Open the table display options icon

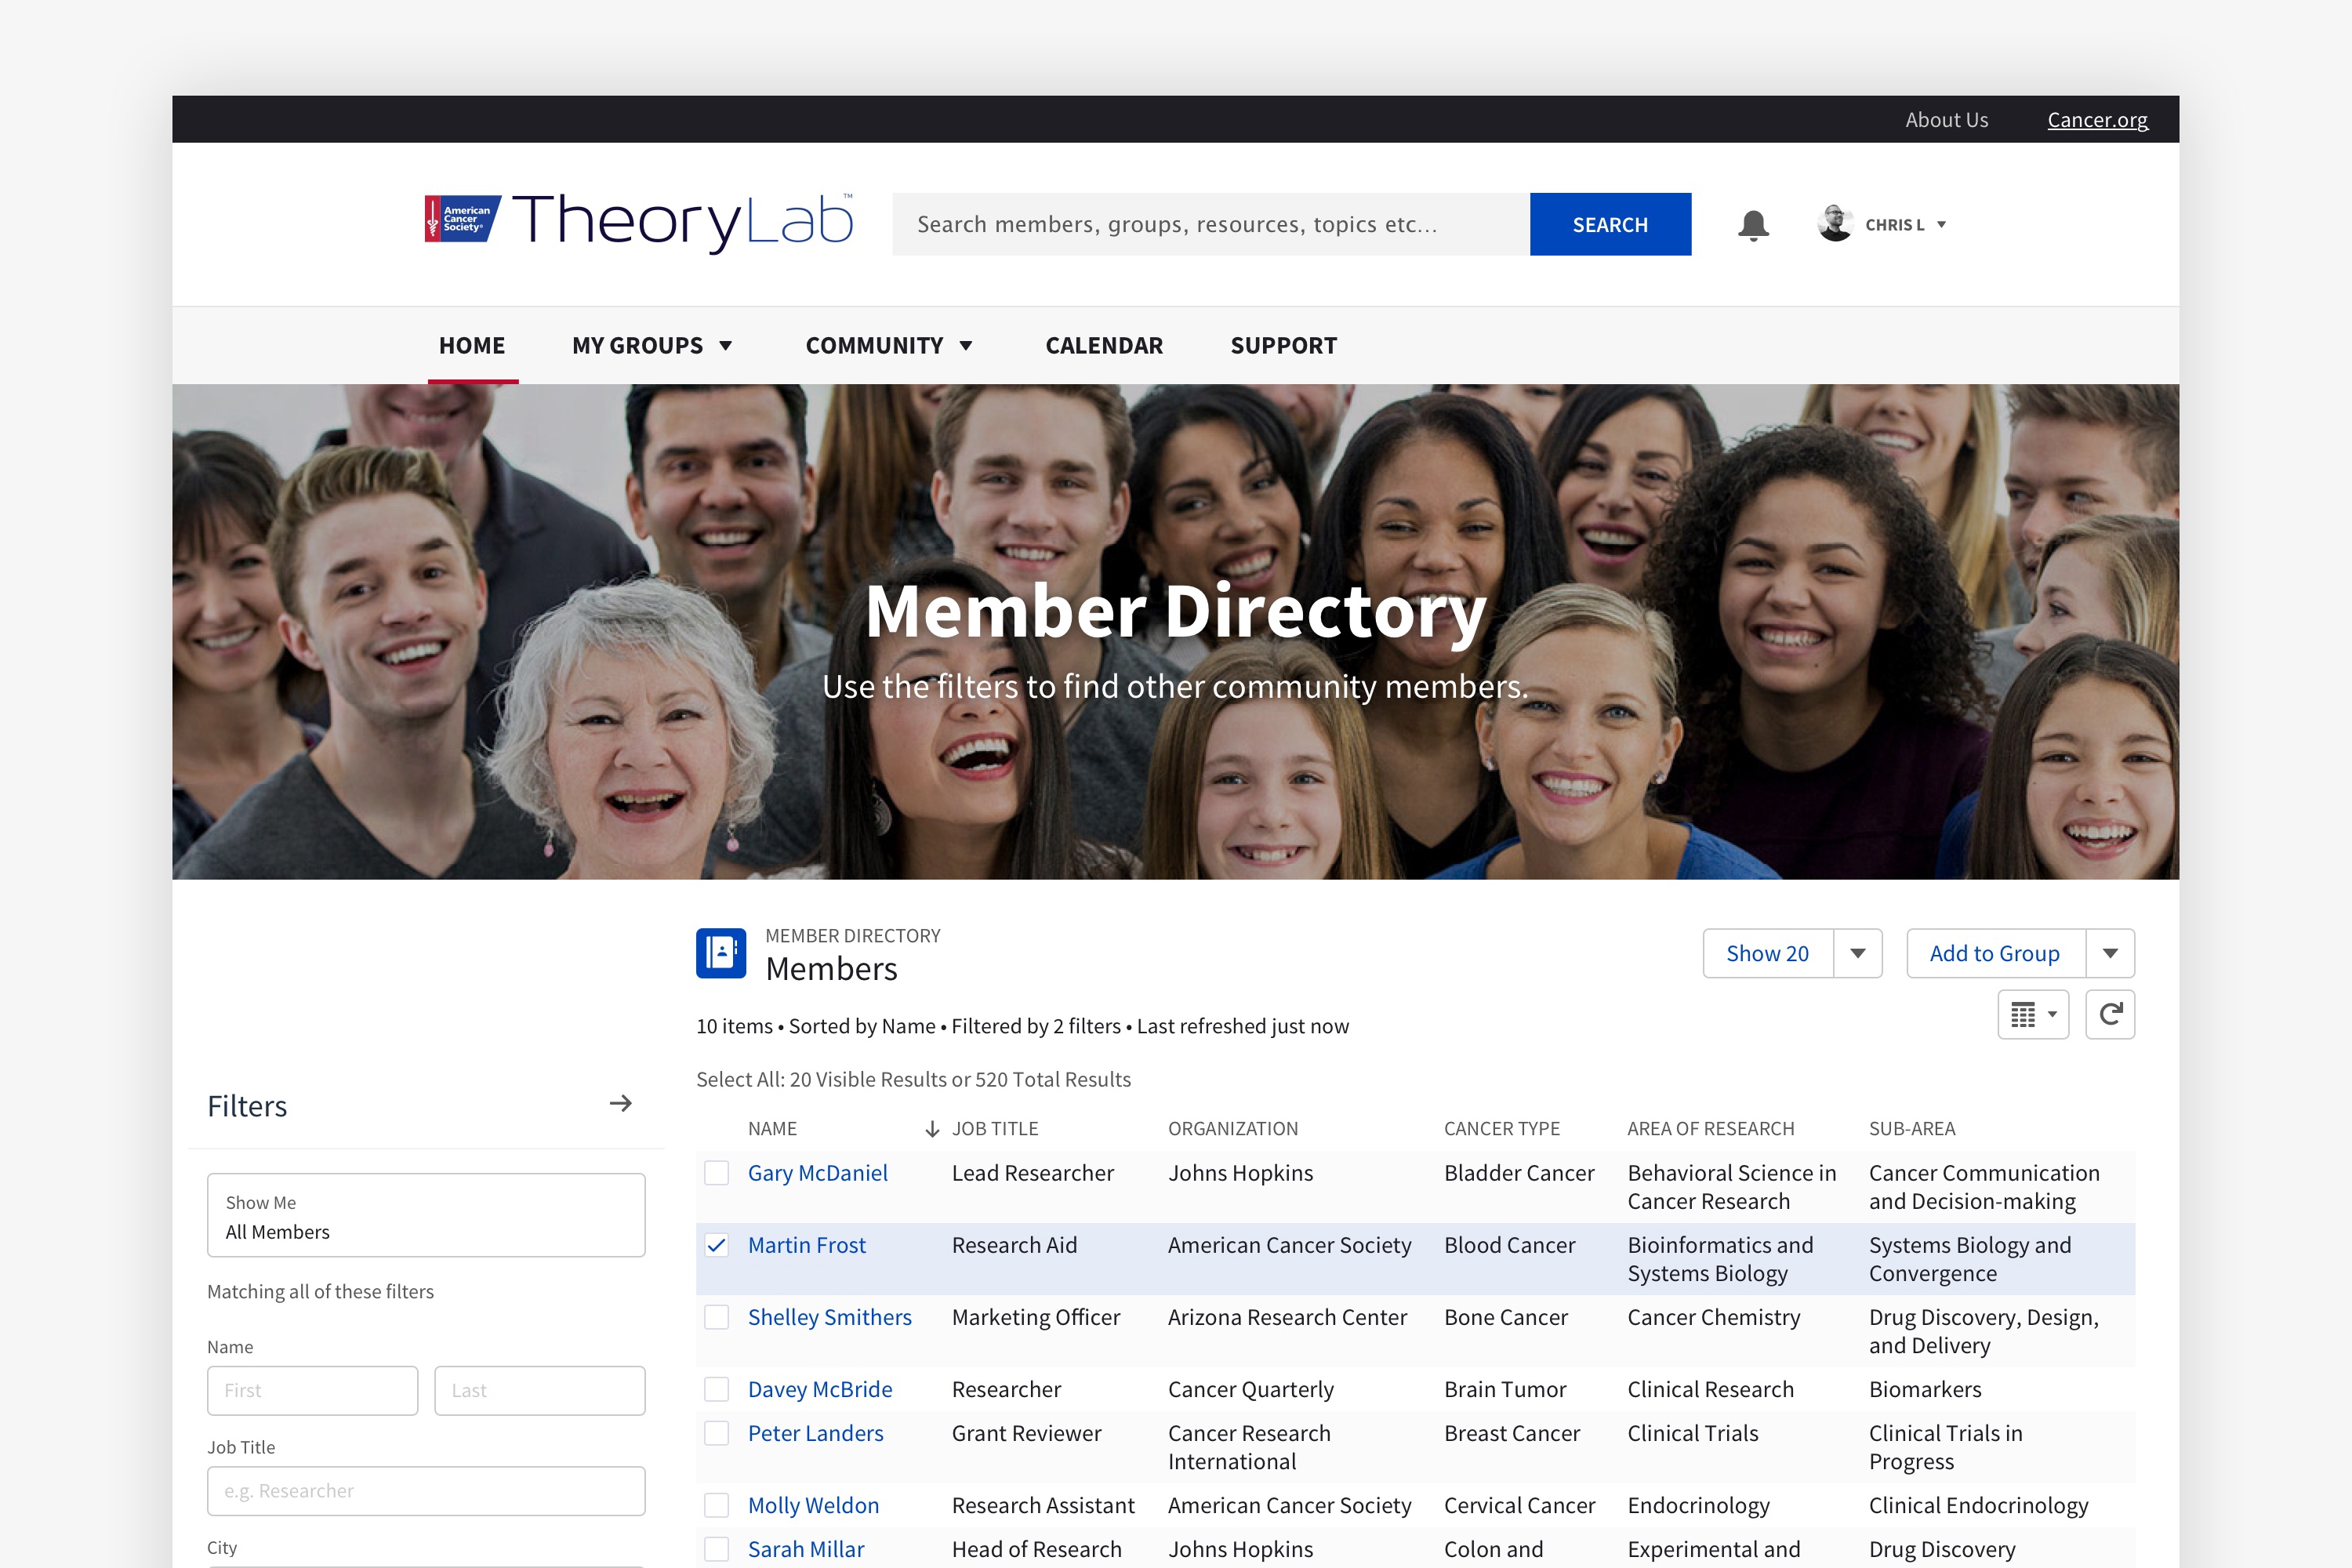(2033, 1015)
